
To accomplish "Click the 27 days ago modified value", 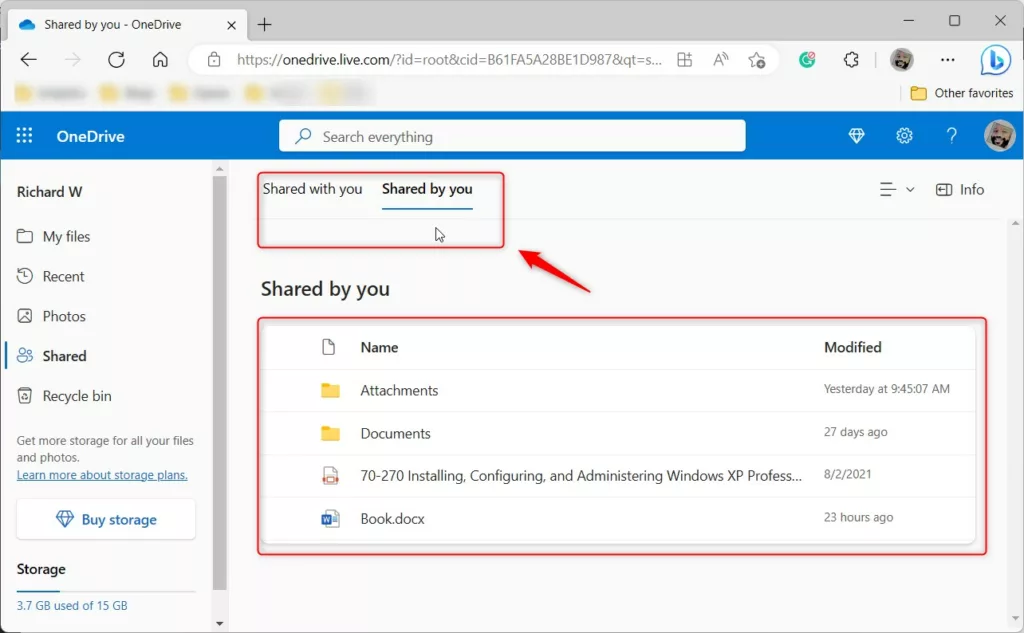I will click(856, 432).
